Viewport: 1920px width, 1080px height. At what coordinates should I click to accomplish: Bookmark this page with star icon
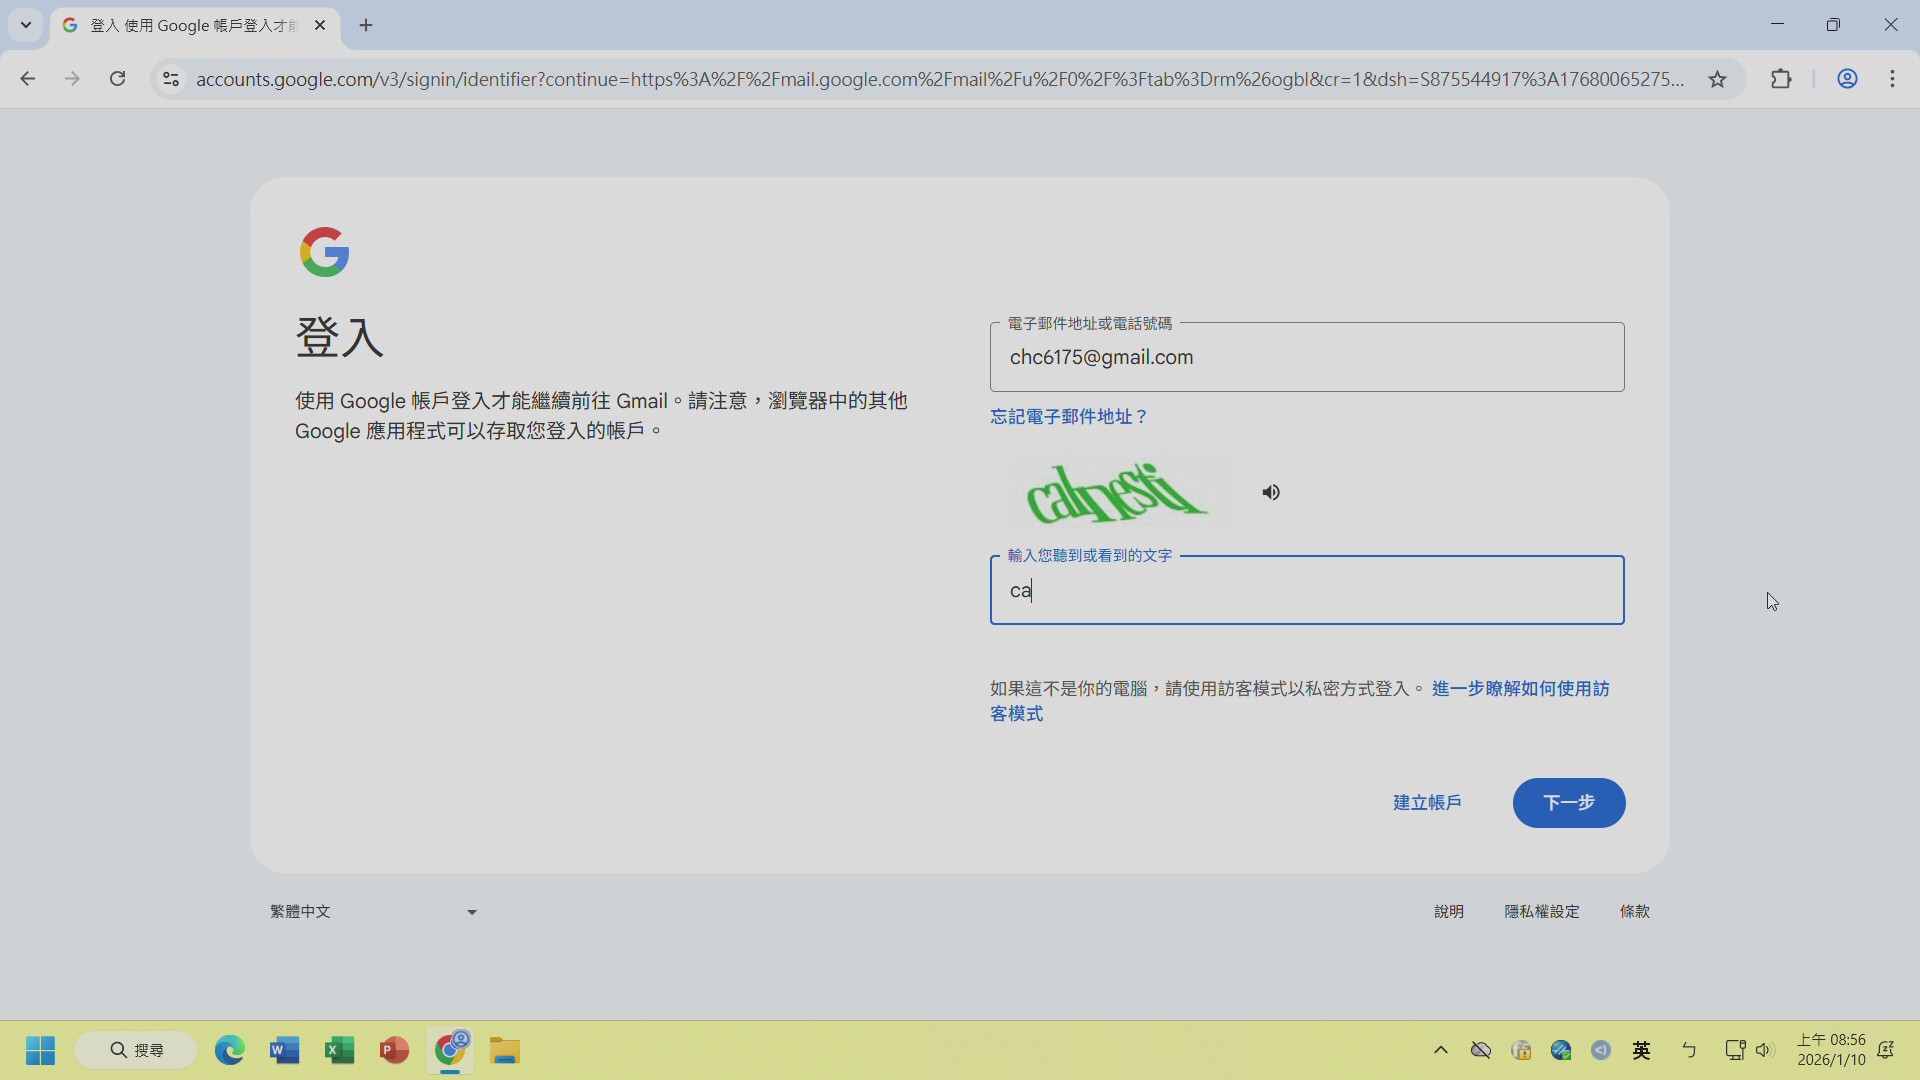point(1717,79)
